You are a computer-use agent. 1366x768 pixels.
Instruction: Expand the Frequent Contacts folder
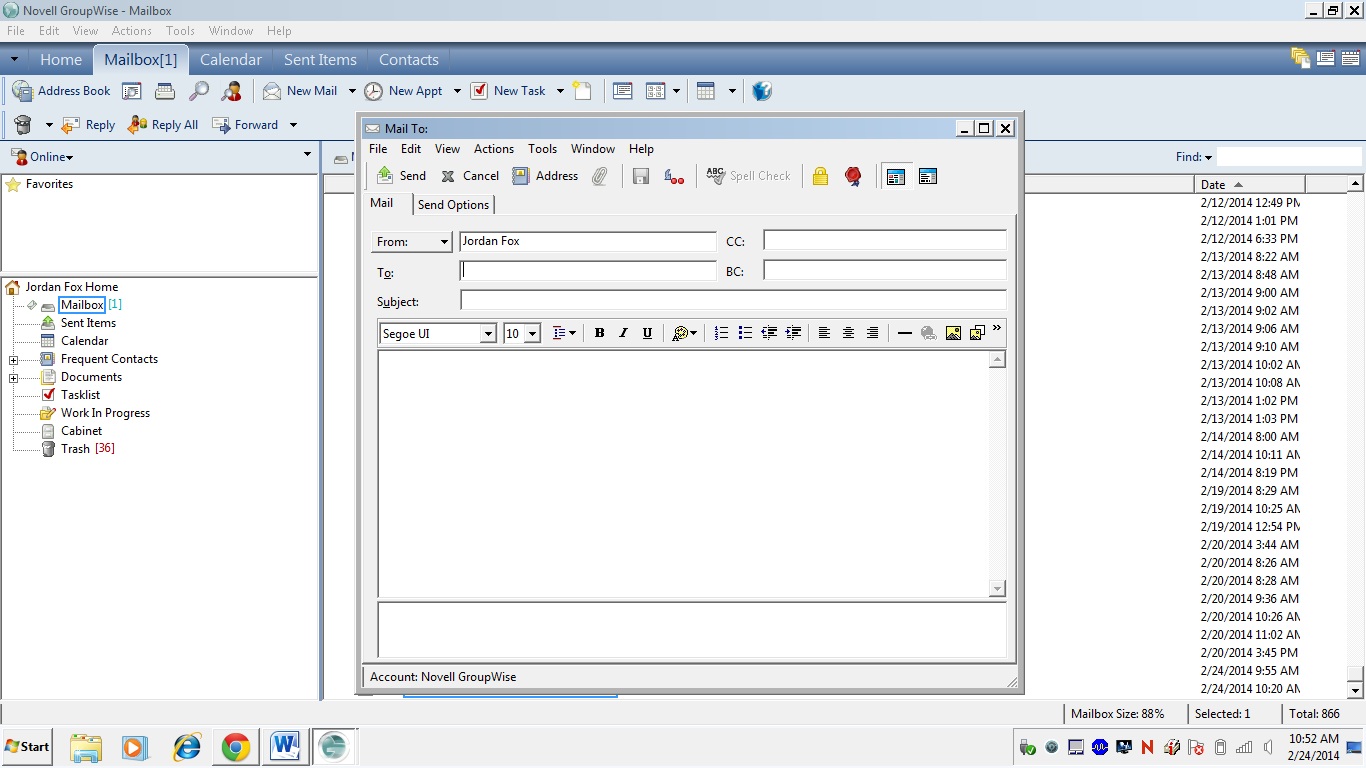pyautogui.click(x=13, y=360)
